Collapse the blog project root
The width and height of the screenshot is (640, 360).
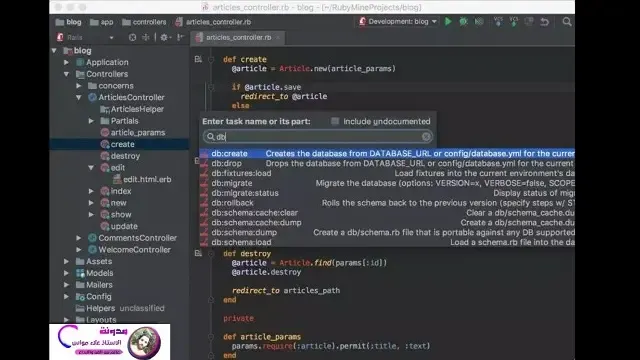click(x=54, y=51)
